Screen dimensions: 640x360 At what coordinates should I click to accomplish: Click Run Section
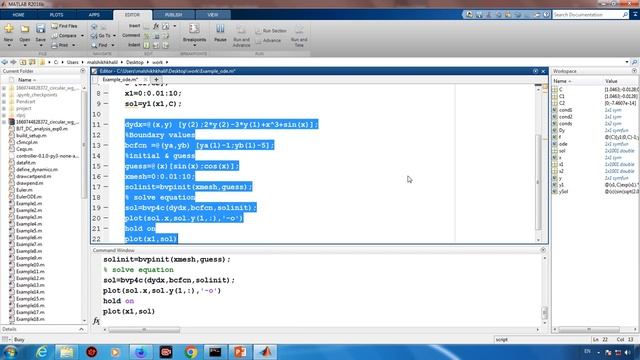tap(271, 31)
